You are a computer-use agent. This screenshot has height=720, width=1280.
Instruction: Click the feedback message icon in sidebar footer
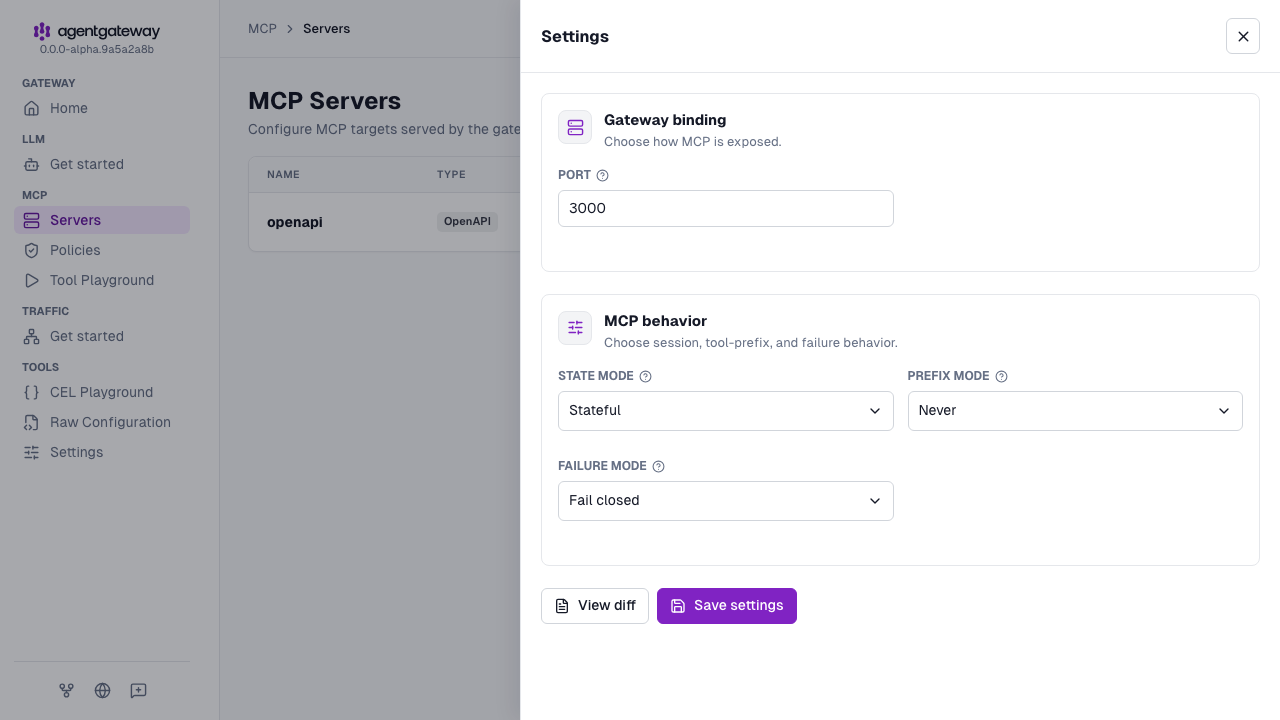click(138, 690)
